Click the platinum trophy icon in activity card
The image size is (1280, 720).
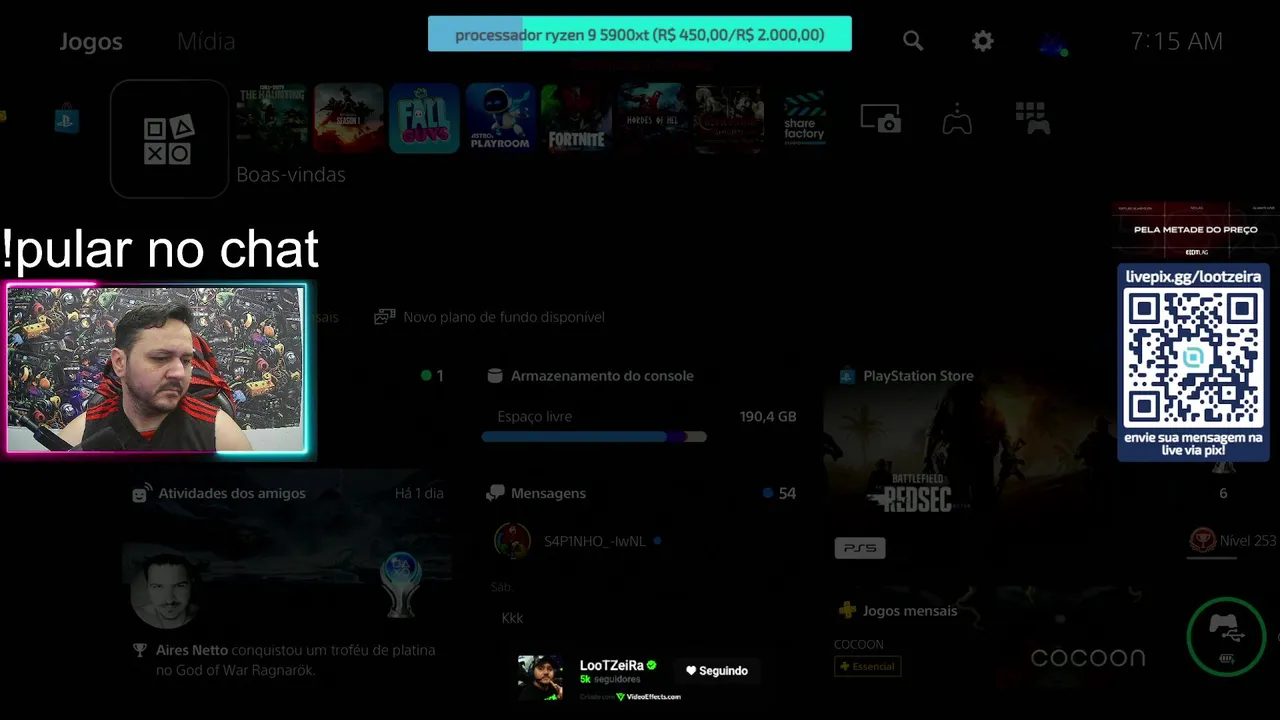pyautogui.click(x=401, y=585)
